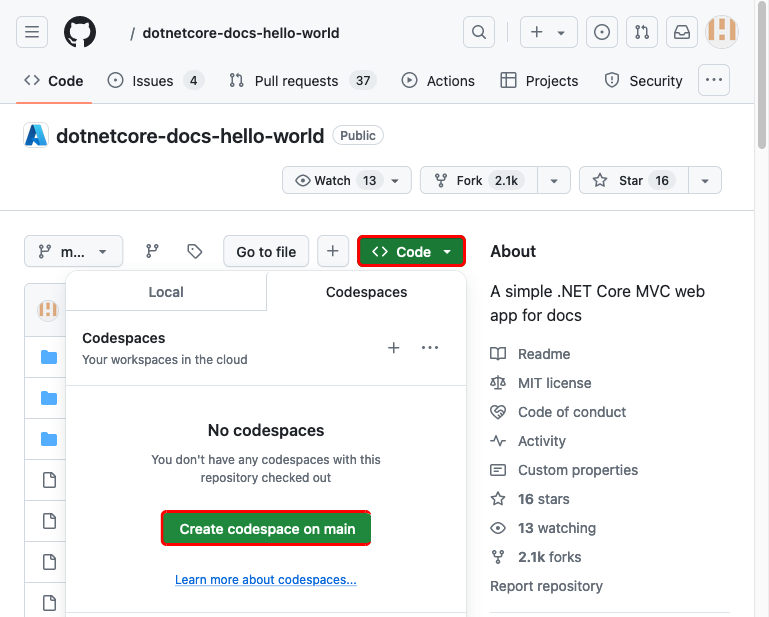Toggle Watch for repository notifications

[x=346, y=180]
